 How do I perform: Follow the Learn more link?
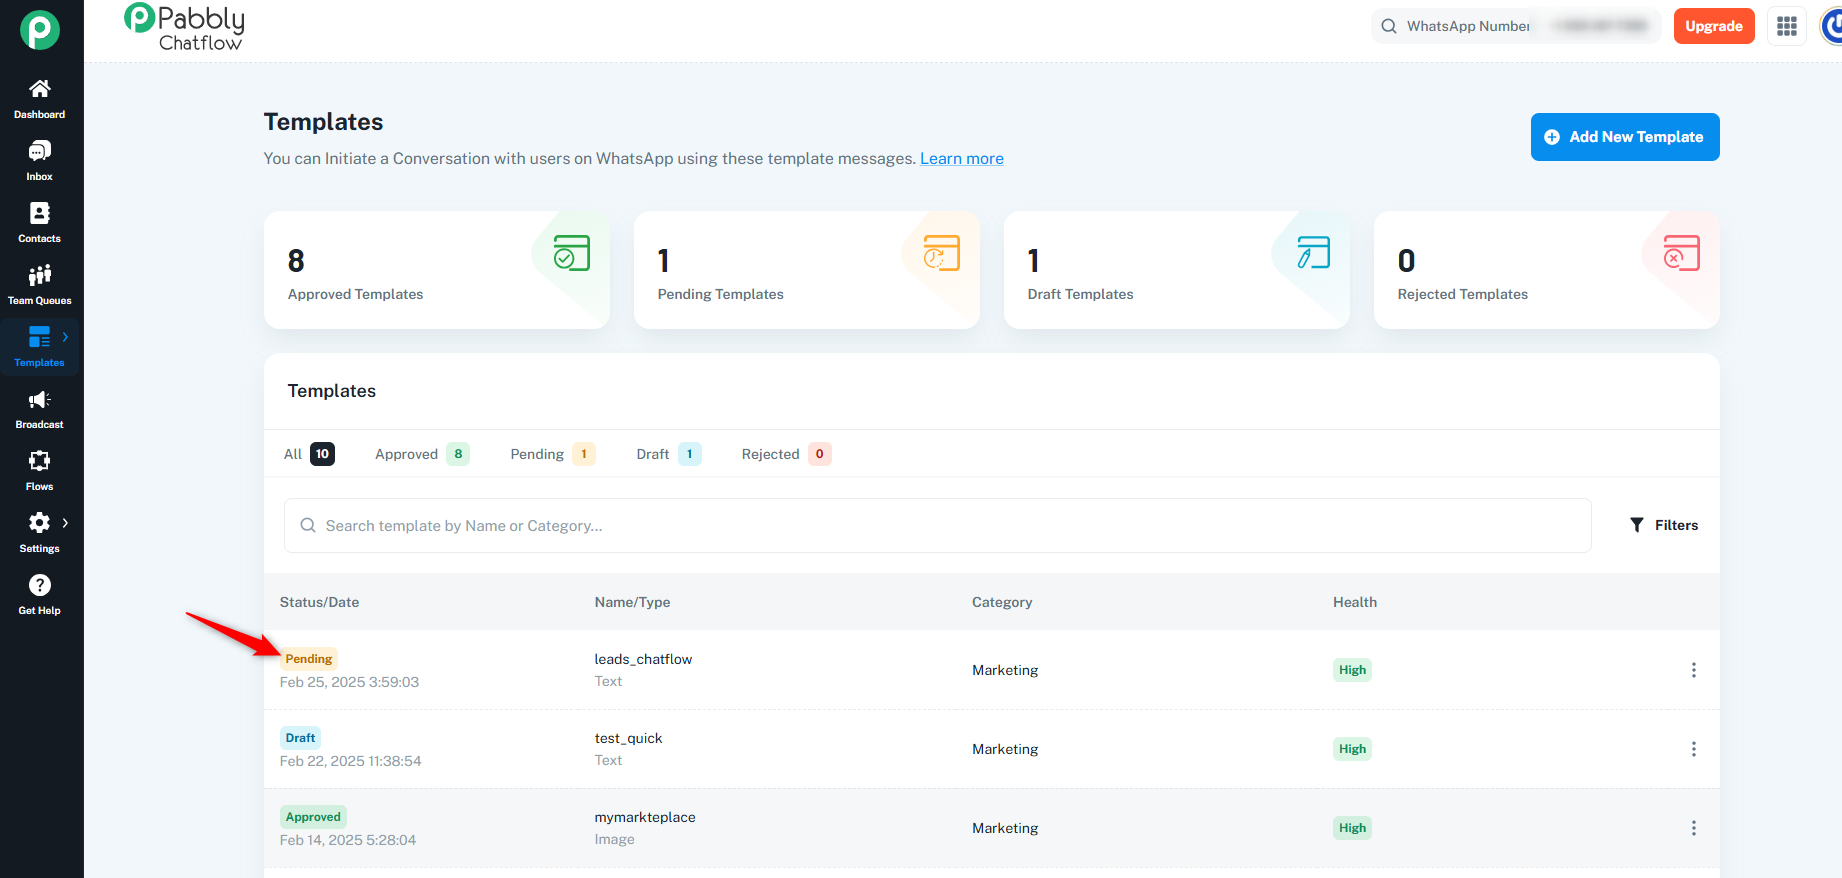962,159
